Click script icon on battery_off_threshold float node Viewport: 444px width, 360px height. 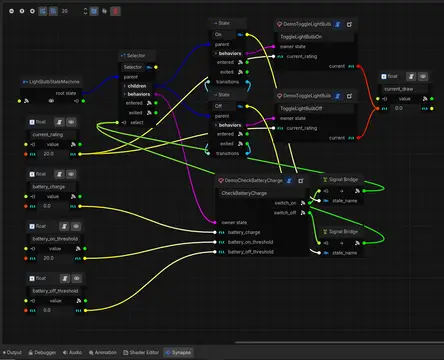[x=65, y=278]
